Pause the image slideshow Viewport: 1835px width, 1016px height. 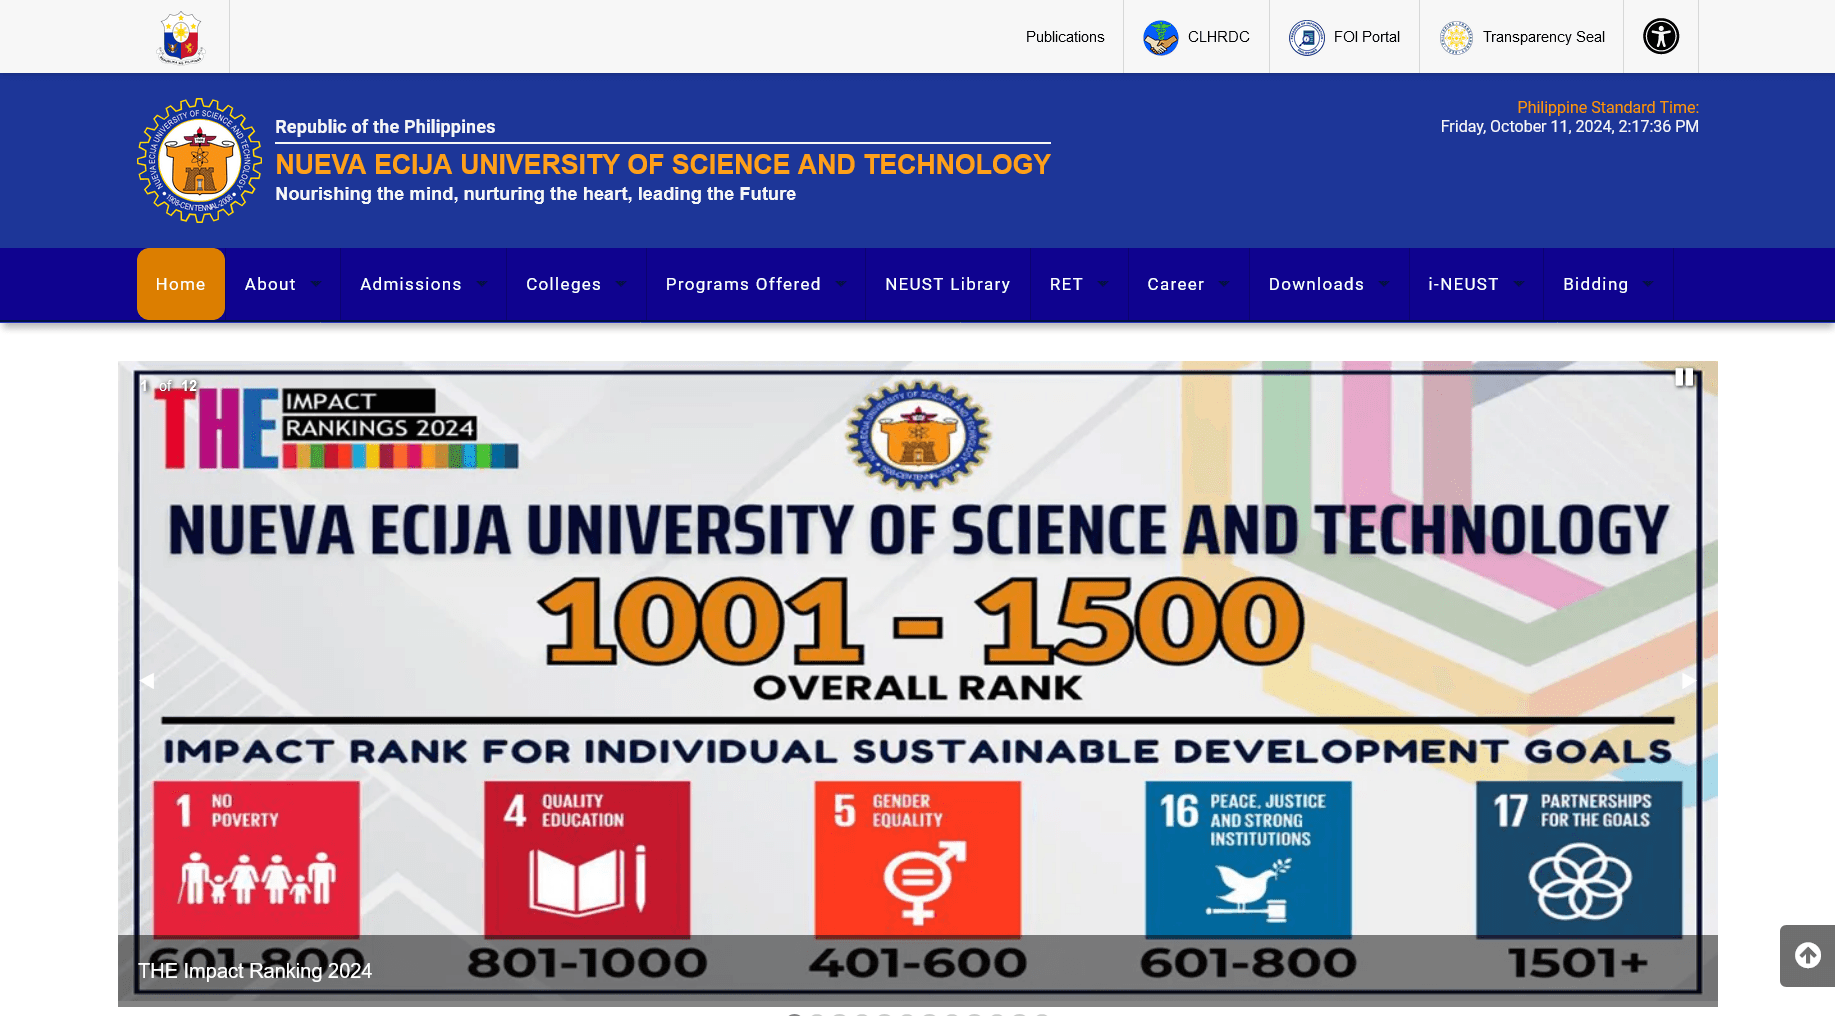tap(1684, 377)
